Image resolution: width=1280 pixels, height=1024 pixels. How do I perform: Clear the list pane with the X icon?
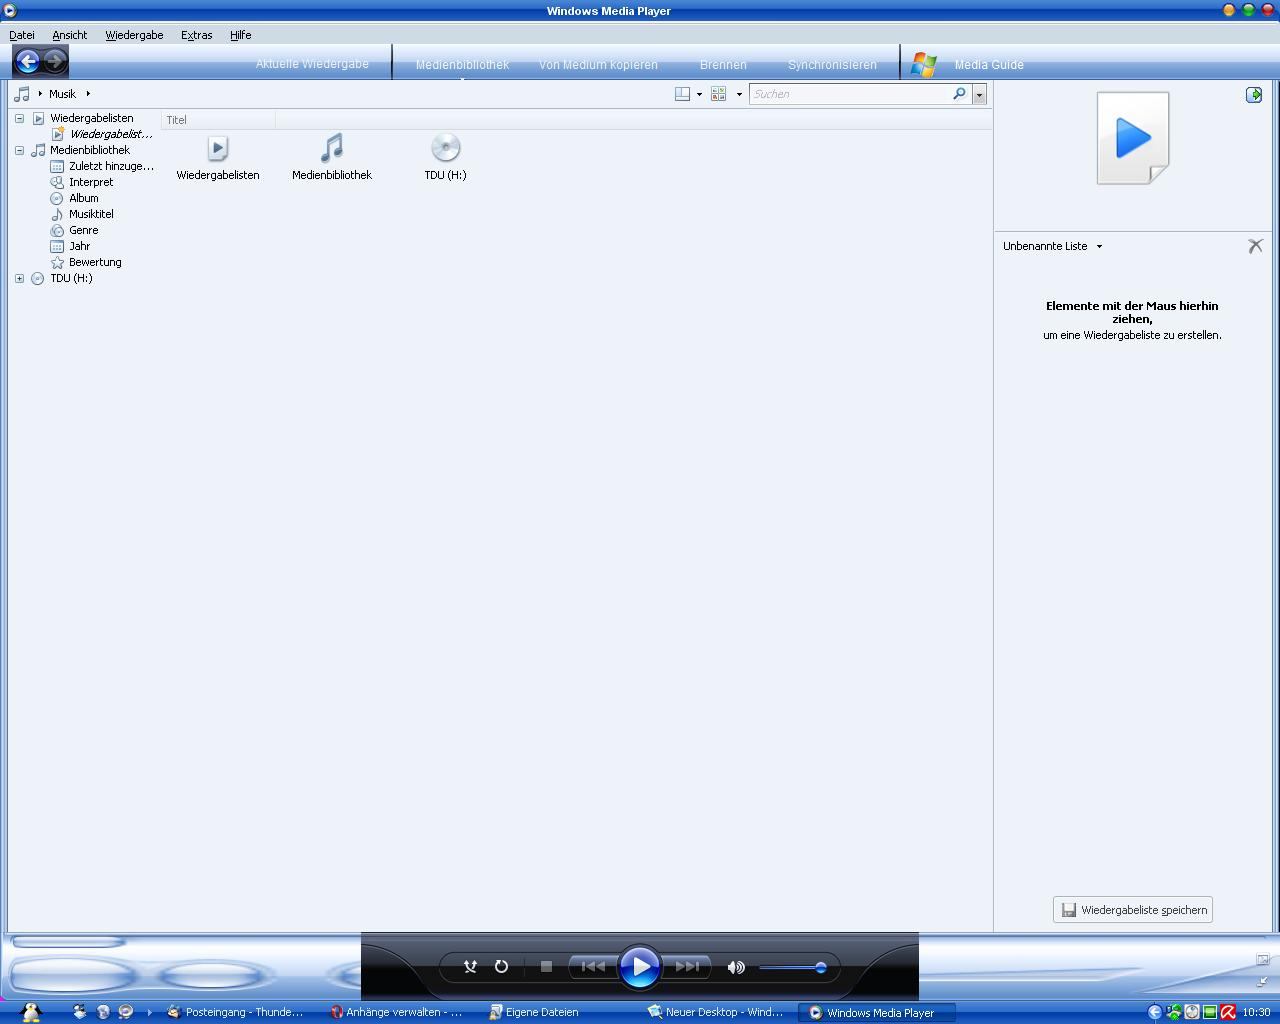[1255, 246]
